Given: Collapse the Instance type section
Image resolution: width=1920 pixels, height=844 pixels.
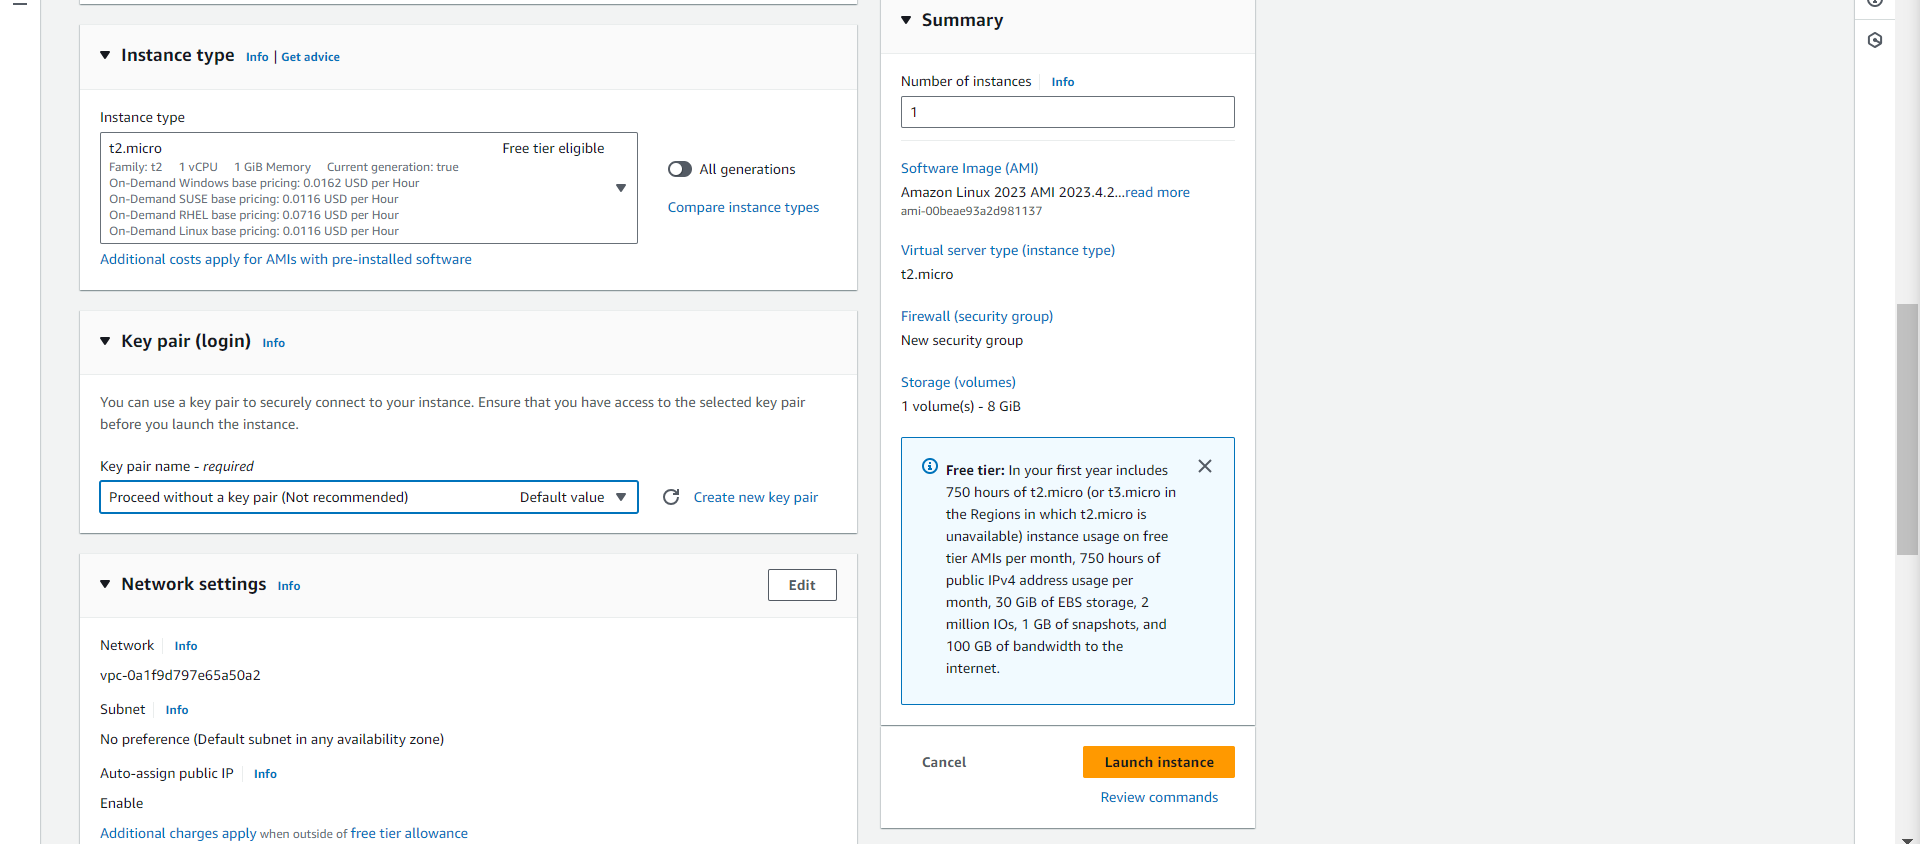Looking at the screenshot, I should point(105,56).
